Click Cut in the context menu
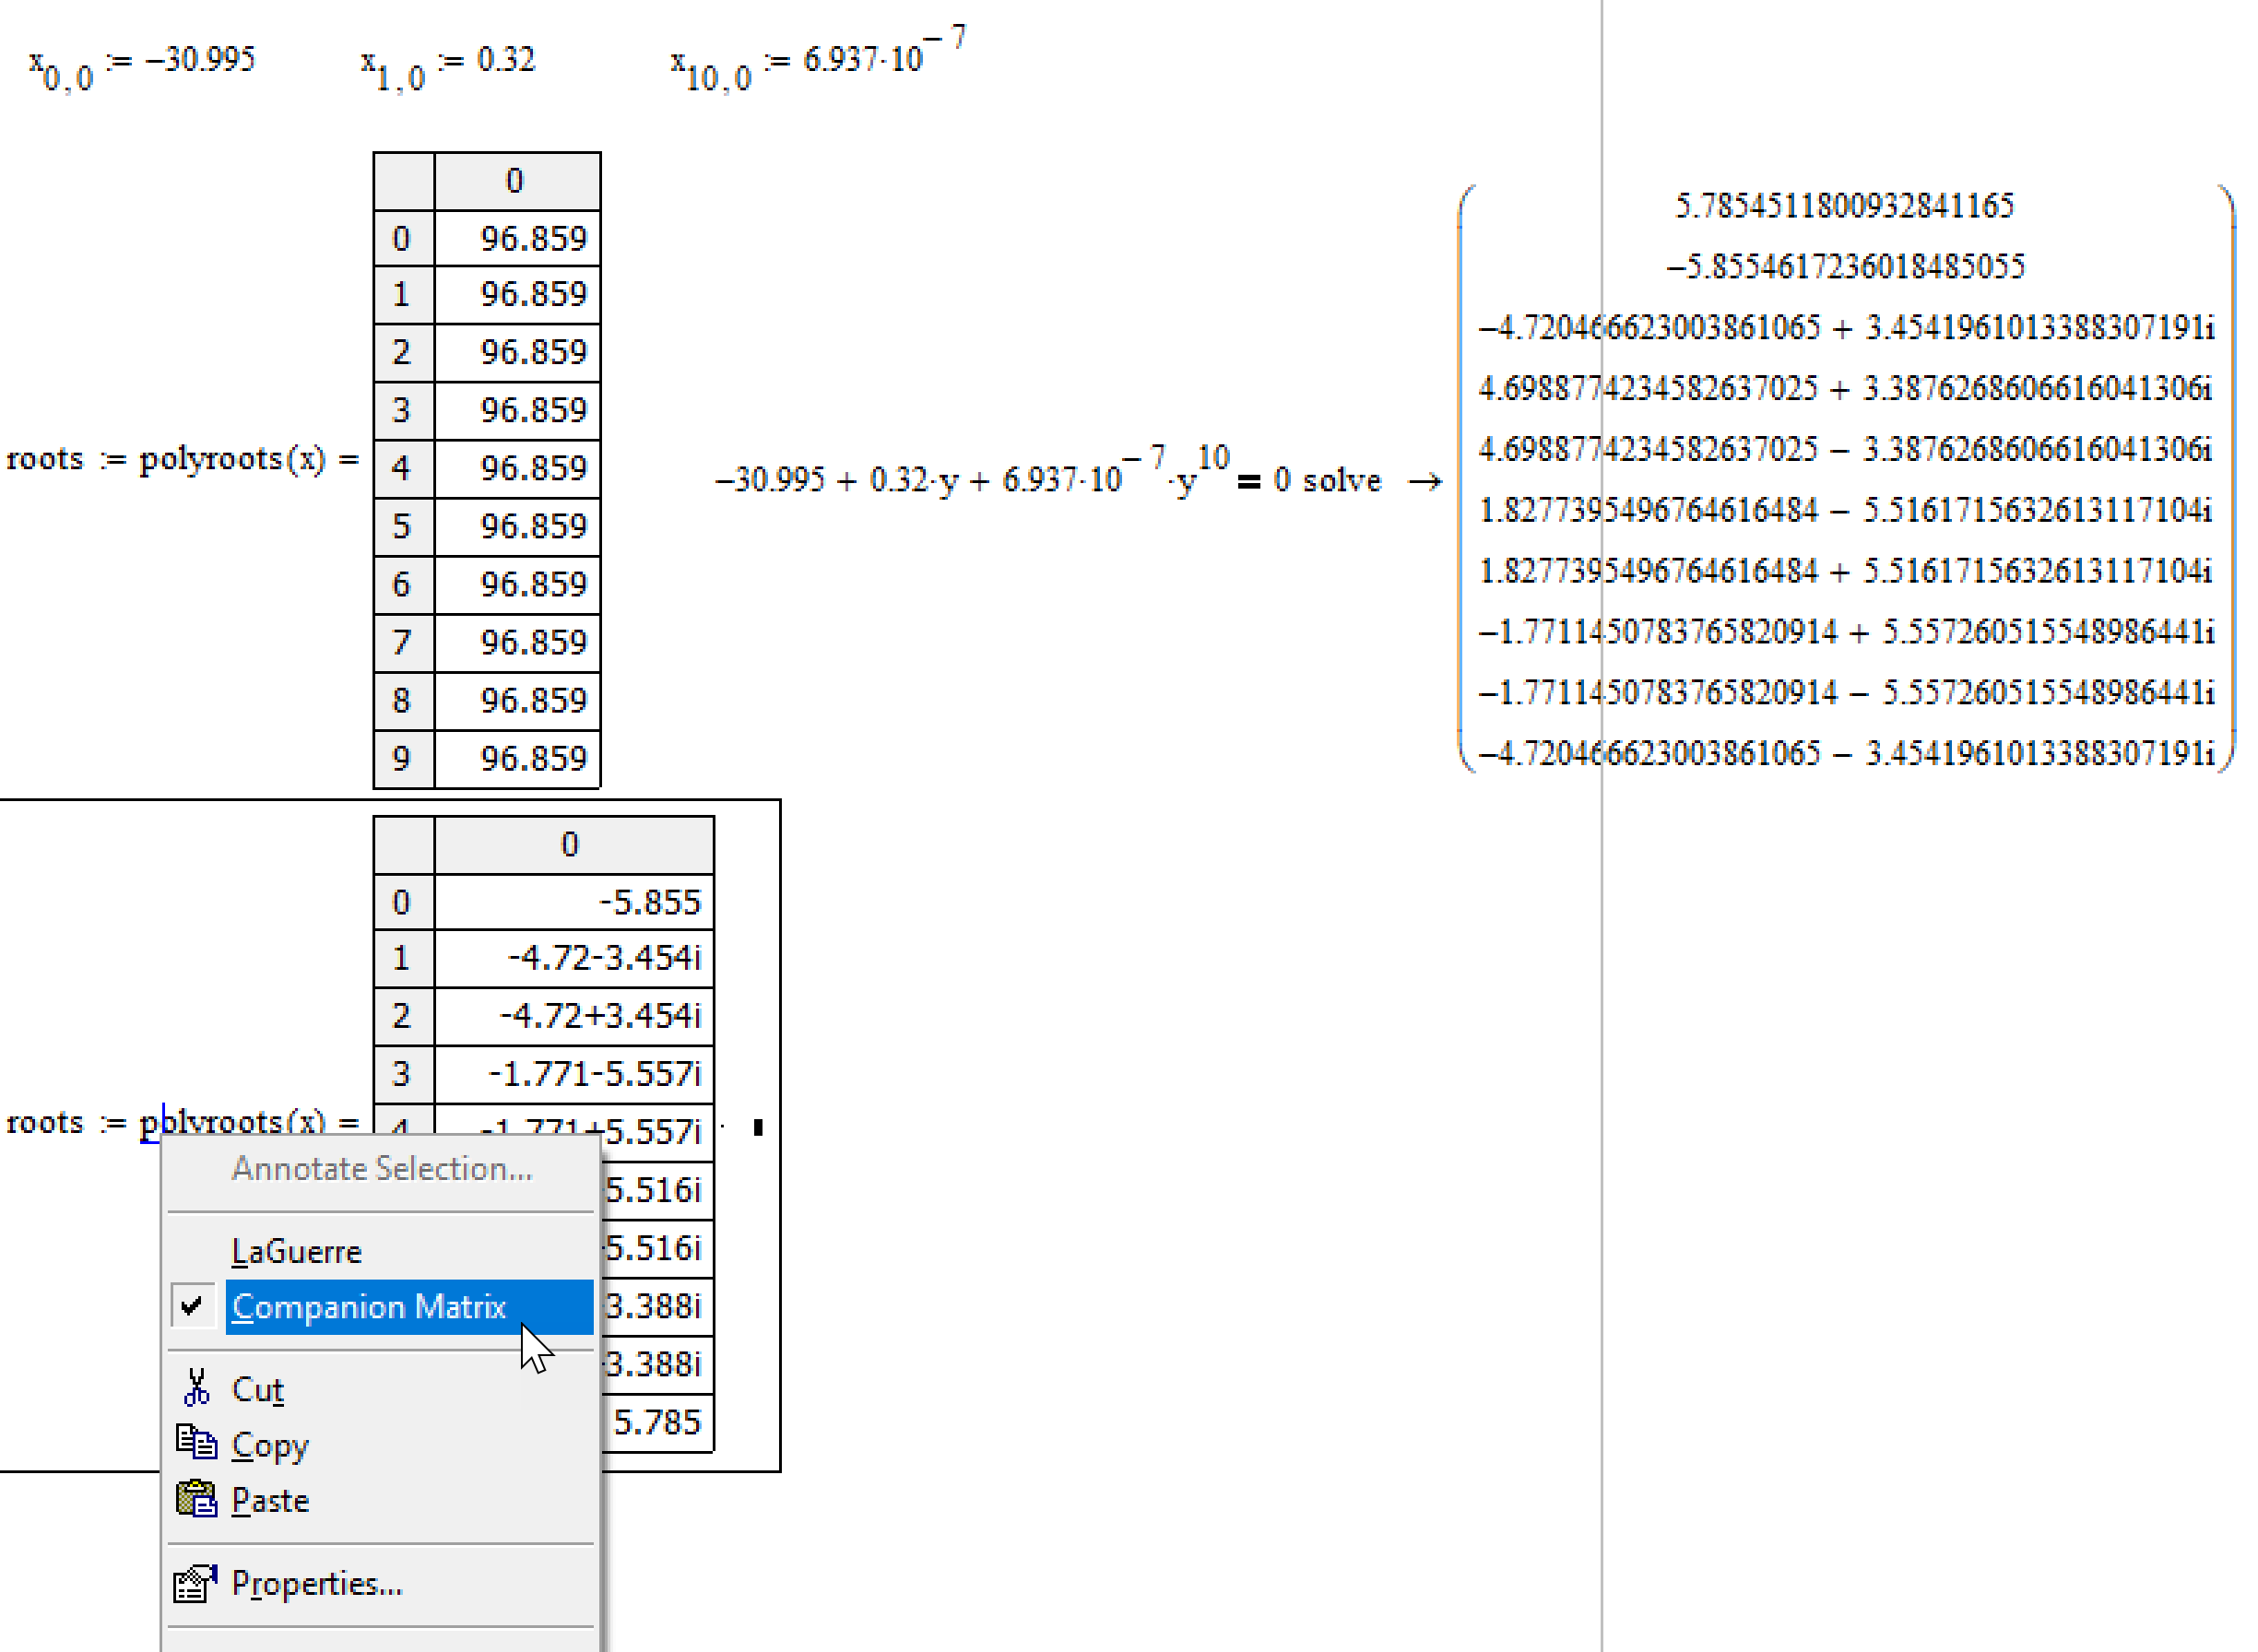This screenshot has width=2258, height=1652. tap(256, 1388)
